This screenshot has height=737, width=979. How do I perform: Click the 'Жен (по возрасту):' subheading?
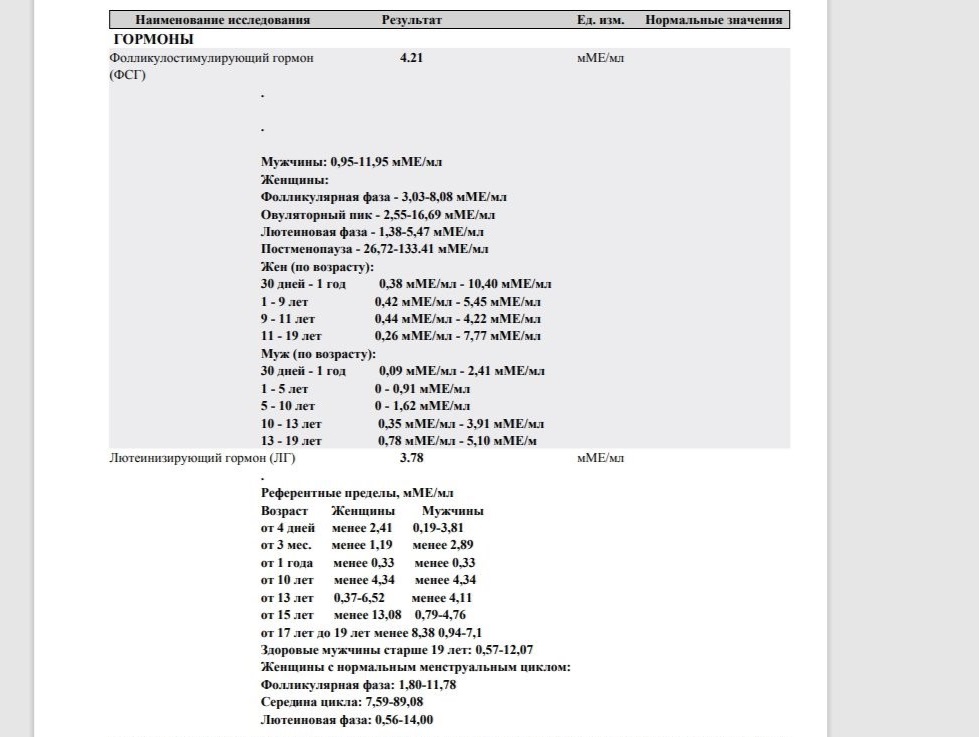317,266
